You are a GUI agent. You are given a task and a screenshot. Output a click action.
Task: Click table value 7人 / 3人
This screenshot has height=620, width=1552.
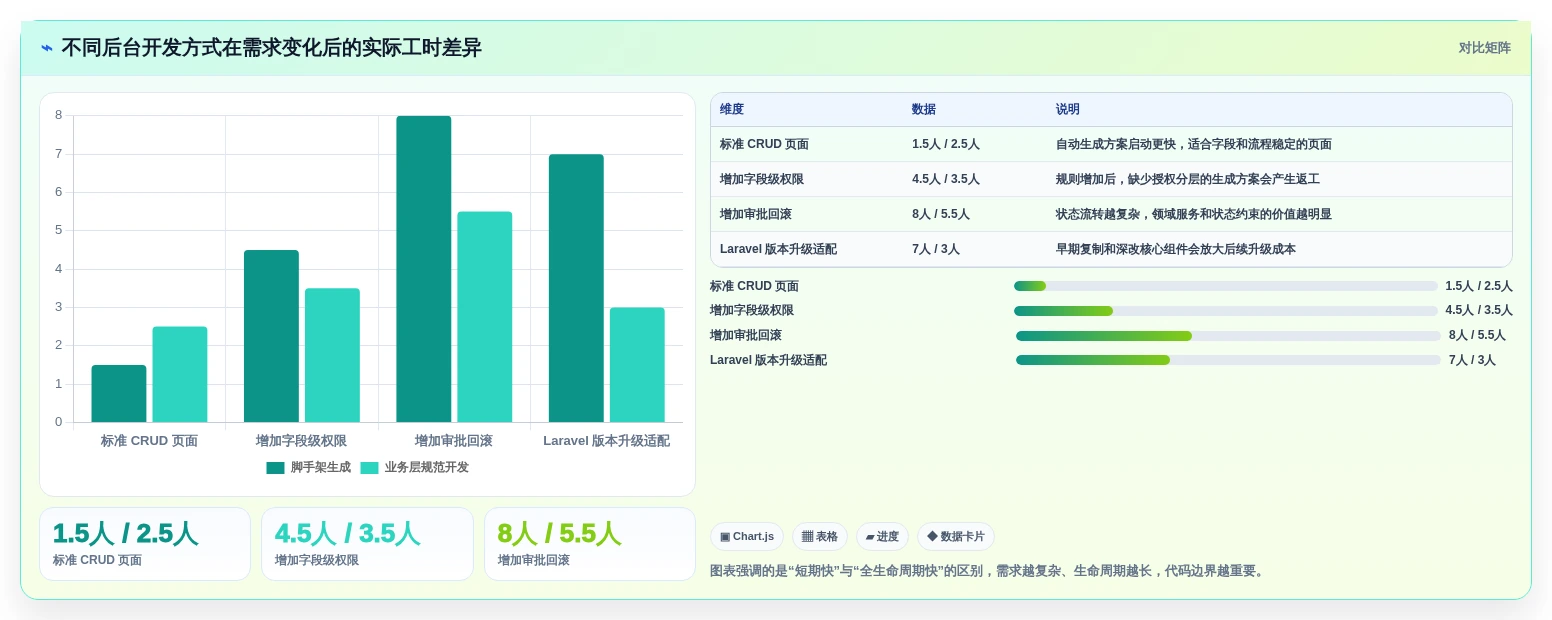pos(936,249)
